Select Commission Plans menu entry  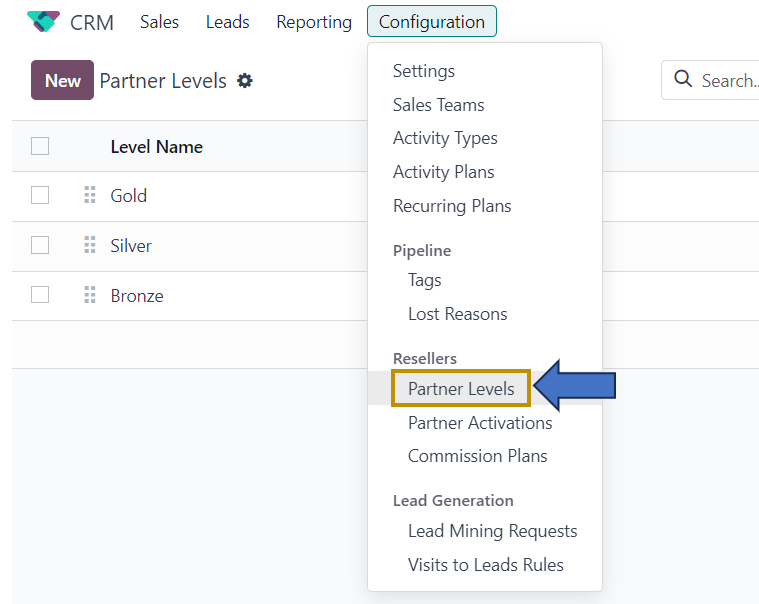click(477, 456)
